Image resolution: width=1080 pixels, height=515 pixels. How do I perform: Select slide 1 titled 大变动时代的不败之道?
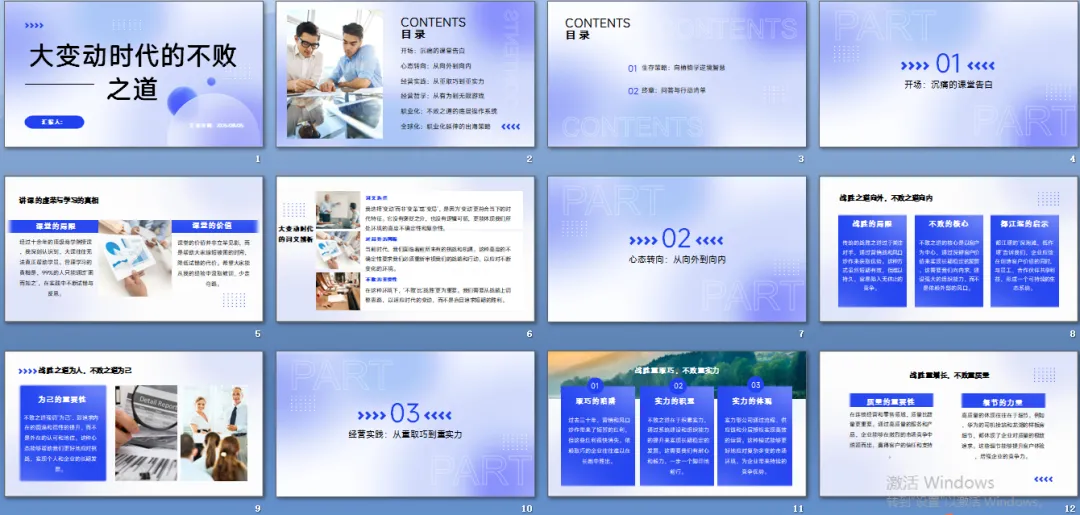(x=134, y=74)
